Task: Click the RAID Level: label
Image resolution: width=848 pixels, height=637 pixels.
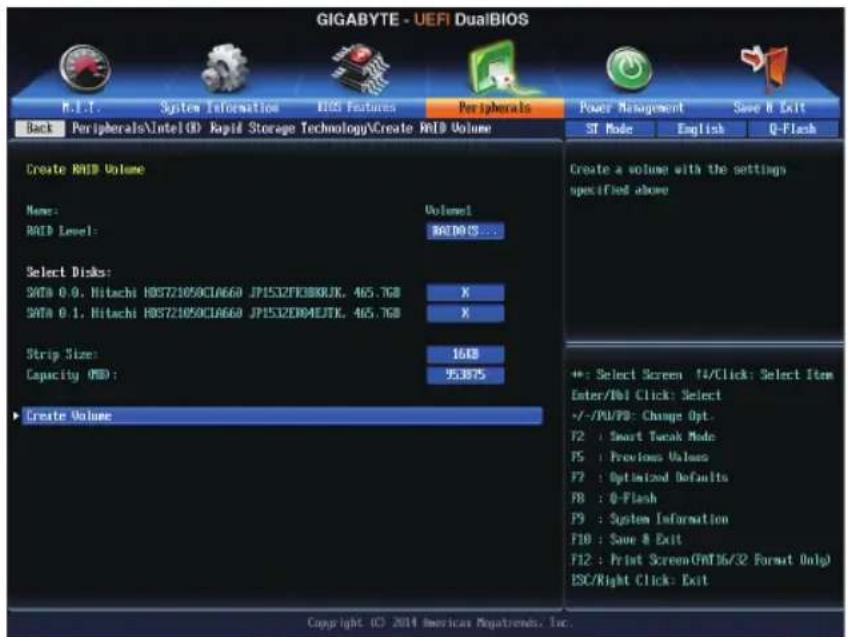Action: click(62, 231)
